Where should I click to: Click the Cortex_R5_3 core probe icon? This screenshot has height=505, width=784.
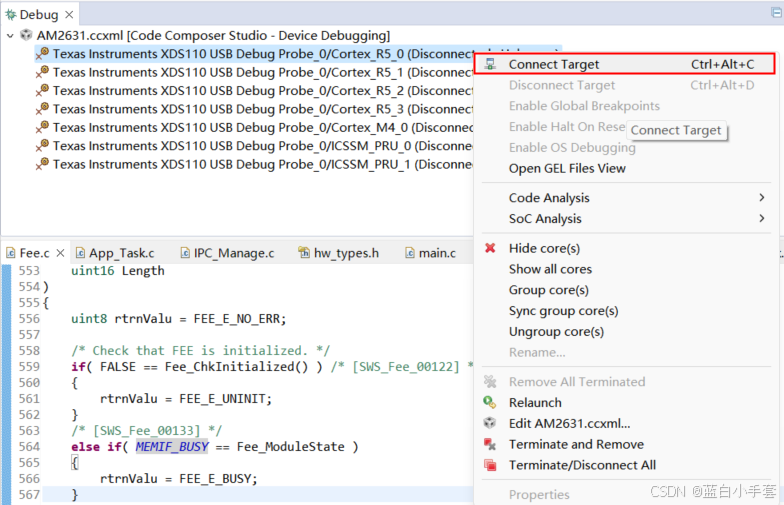click(42, 108)
